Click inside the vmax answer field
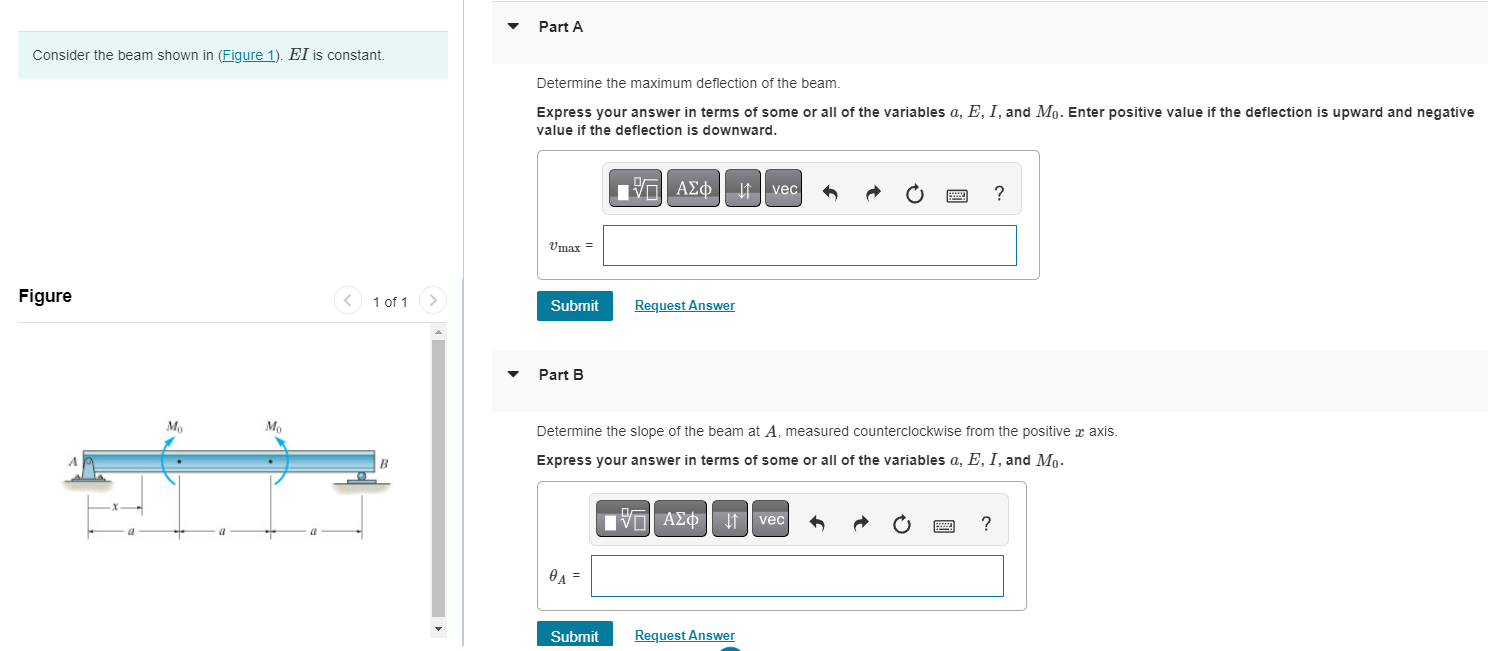The height and width of the screenshot is (651, 1488). point(809,245)
